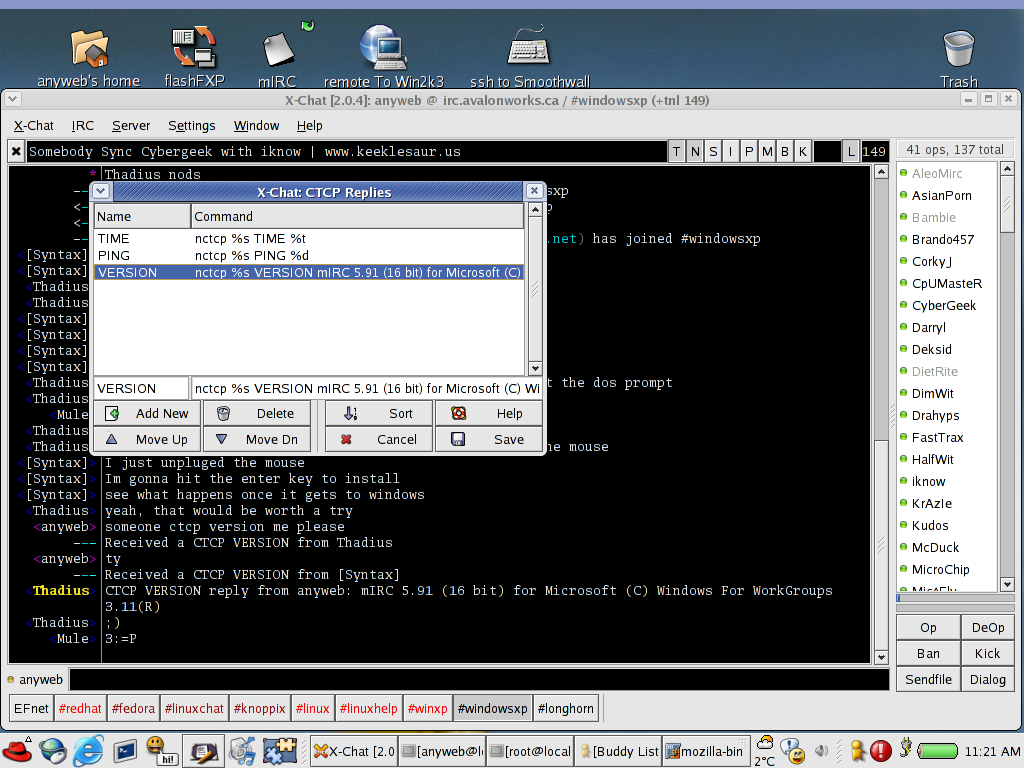This screenshot has width=1024, height=768.
Task: Switch to #redhat channel tab
Action: point(80,709)
